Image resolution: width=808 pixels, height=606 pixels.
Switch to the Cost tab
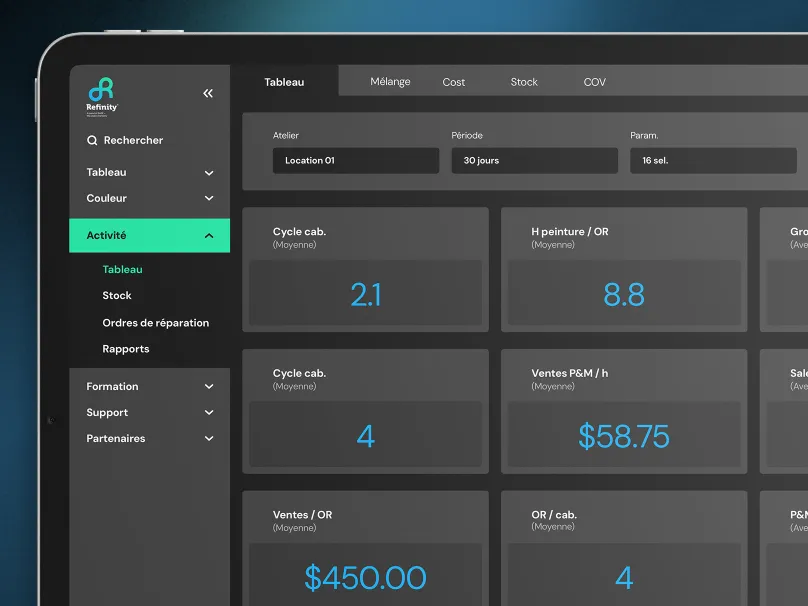[454, 82]
